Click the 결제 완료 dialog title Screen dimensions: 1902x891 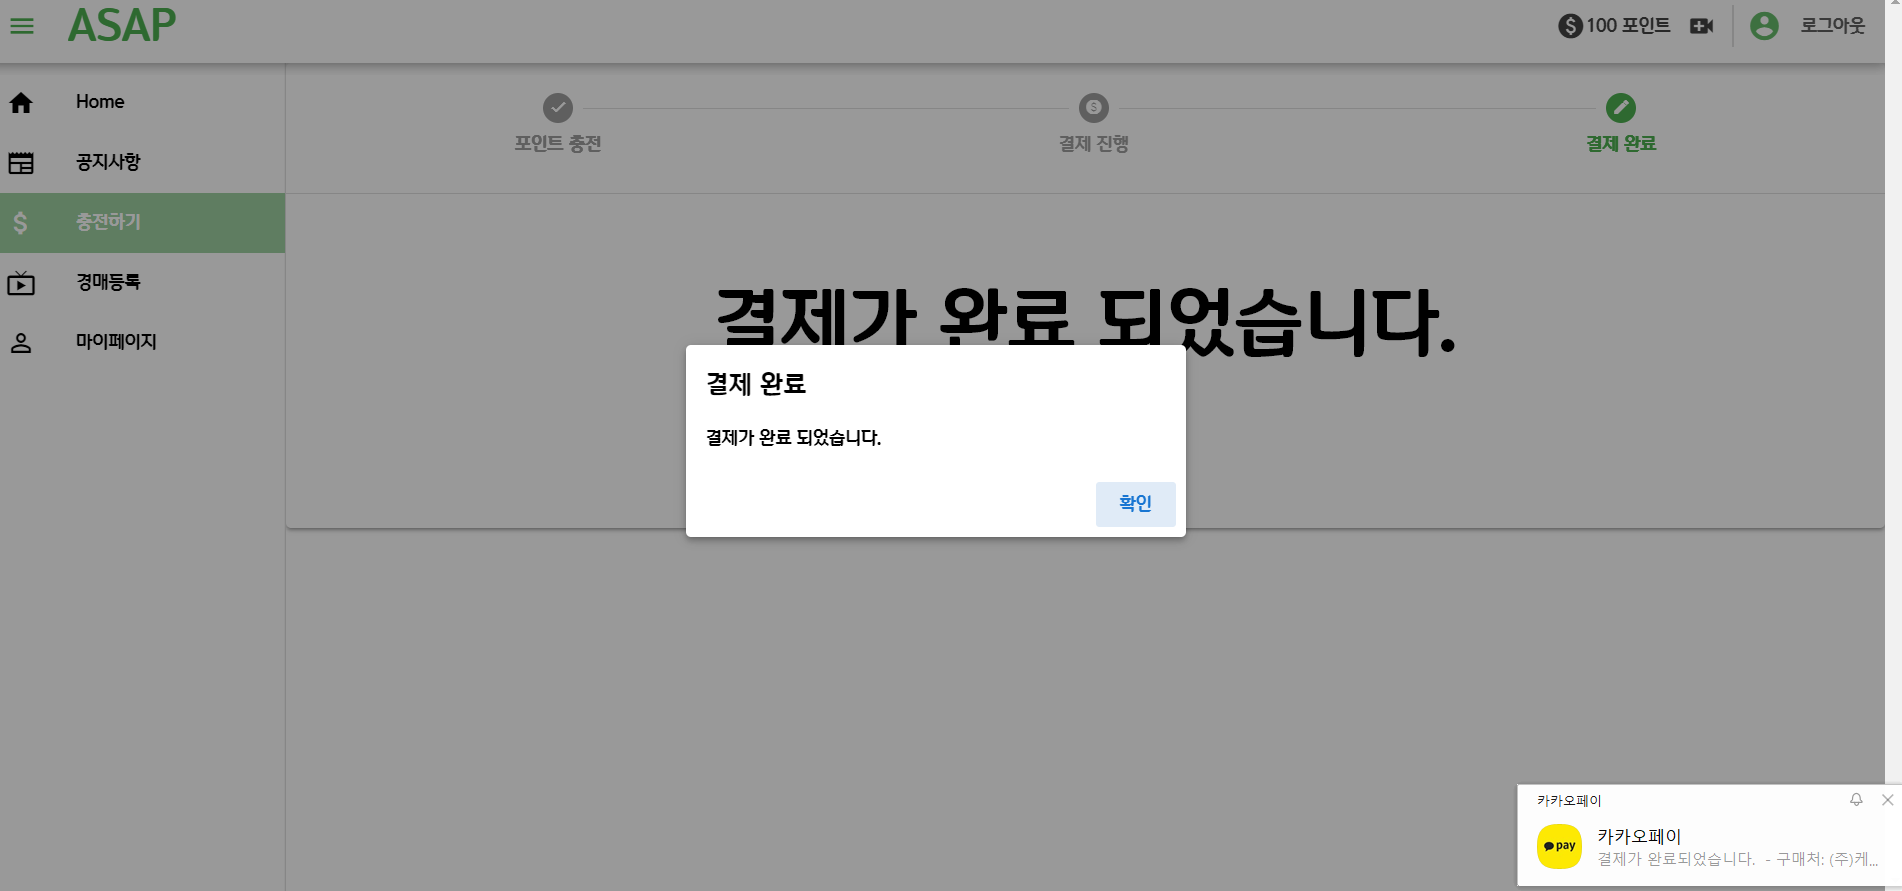pos(756,384)
